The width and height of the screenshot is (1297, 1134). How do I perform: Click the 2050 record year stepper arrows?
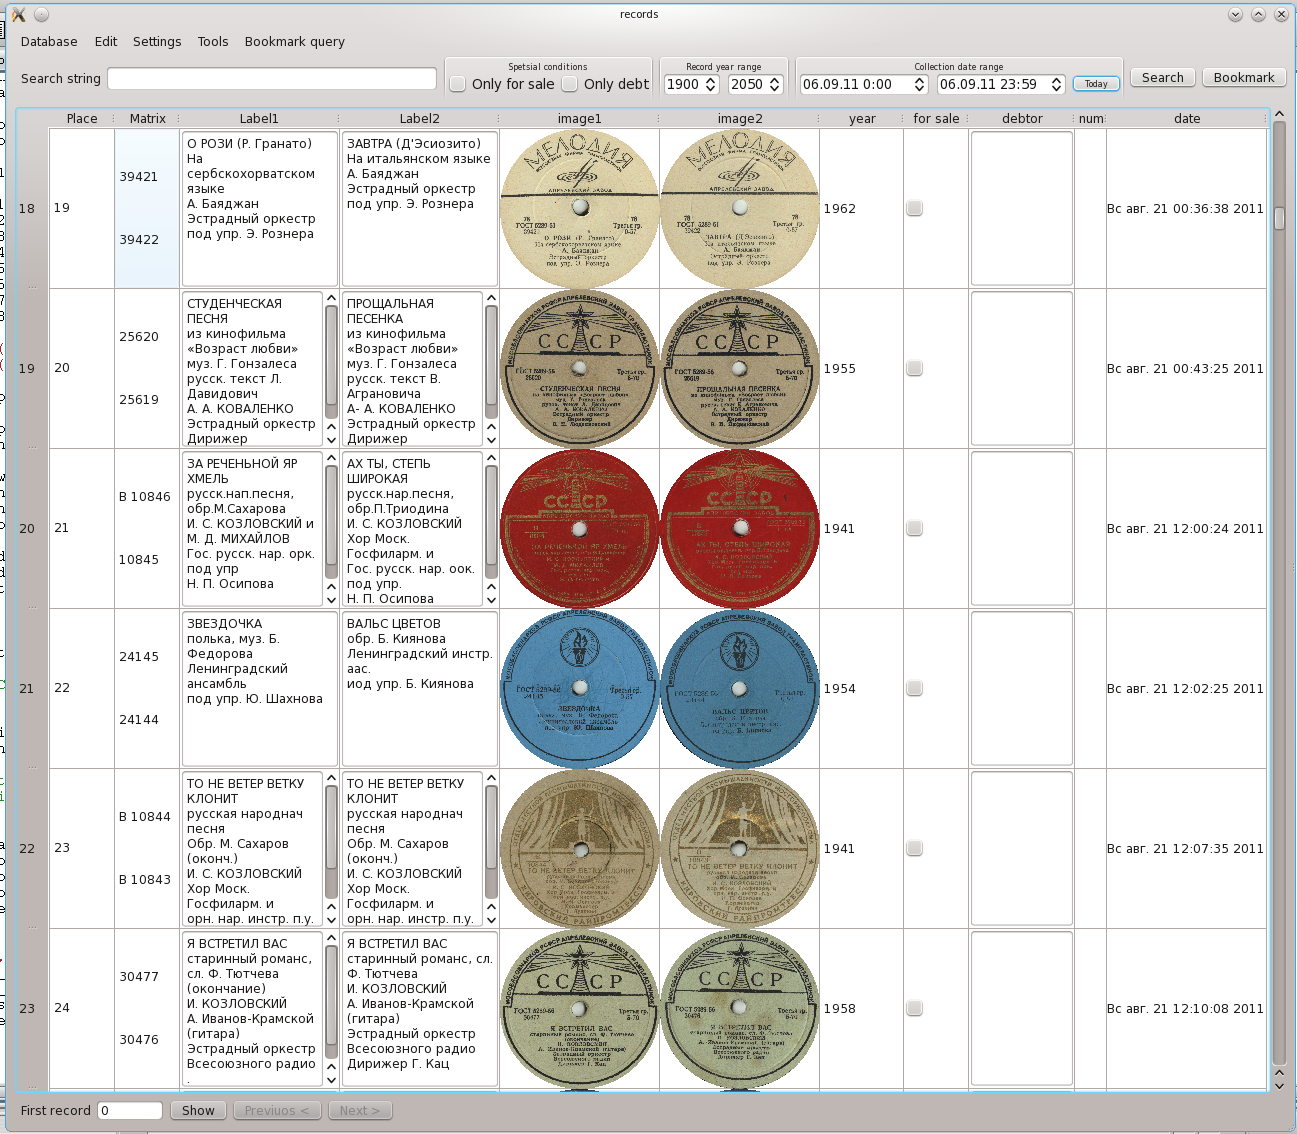[x=775, y=84]
